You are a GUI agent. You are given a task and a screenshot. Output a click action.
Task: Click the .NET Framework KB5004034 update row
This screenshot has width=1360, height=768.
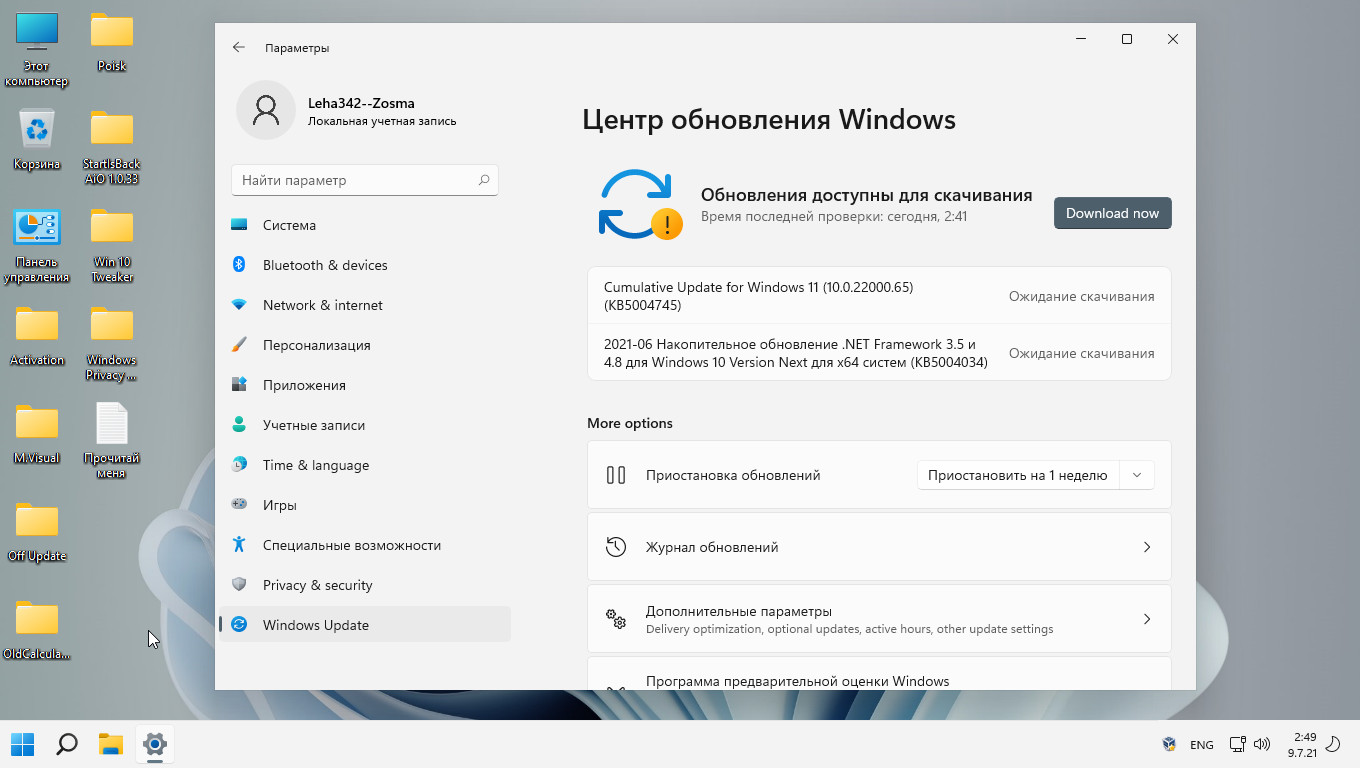(879, 353)
